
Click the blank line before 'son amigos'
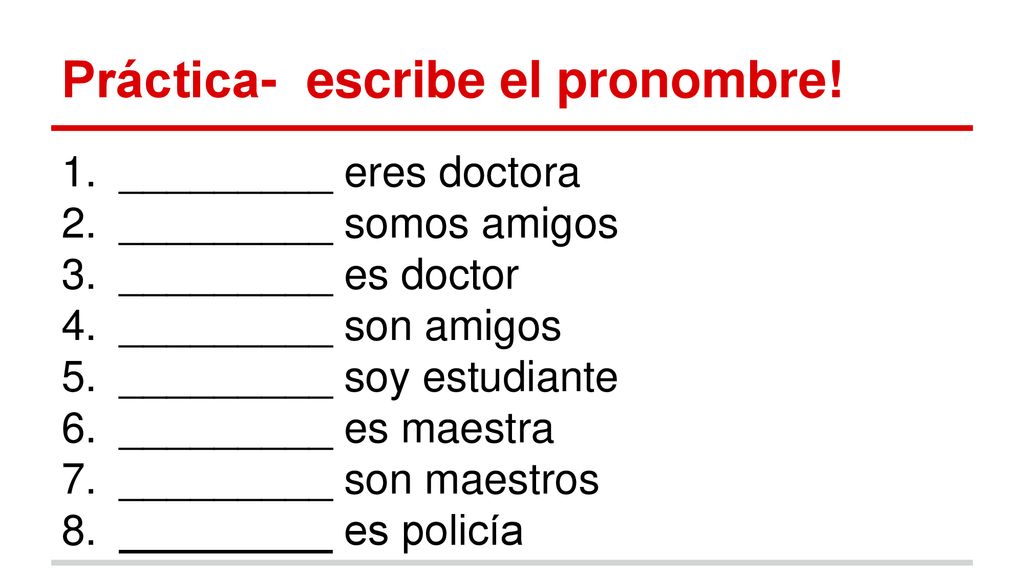(x=226, y=345)
